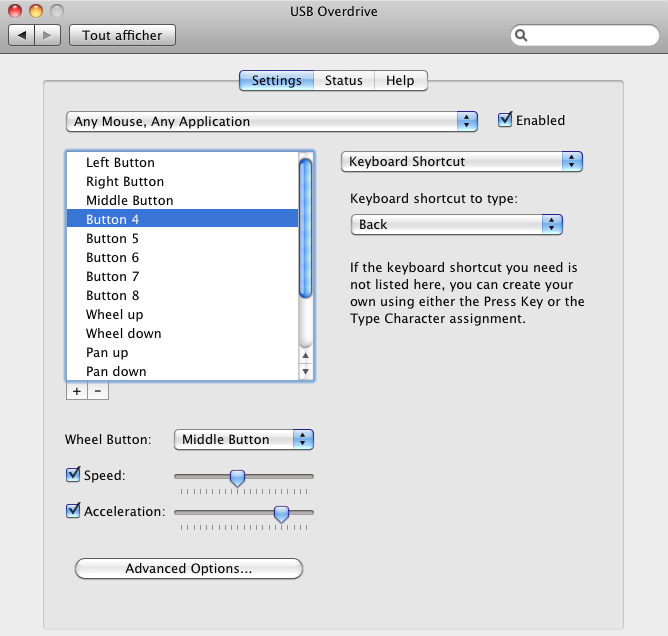
Task: Click the blue scrollbar thumb in button list
Action: pos(305,228)
